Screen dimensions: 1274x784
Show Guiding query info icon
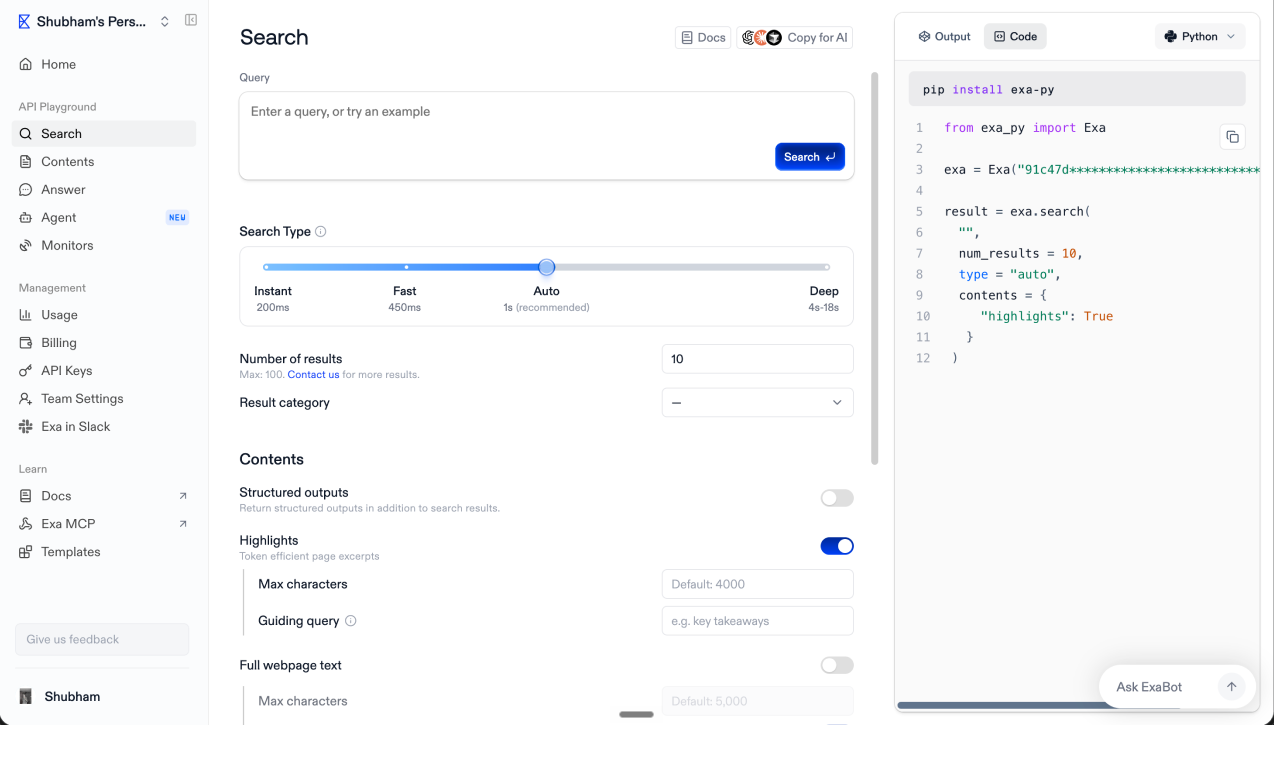pos(351,621)
